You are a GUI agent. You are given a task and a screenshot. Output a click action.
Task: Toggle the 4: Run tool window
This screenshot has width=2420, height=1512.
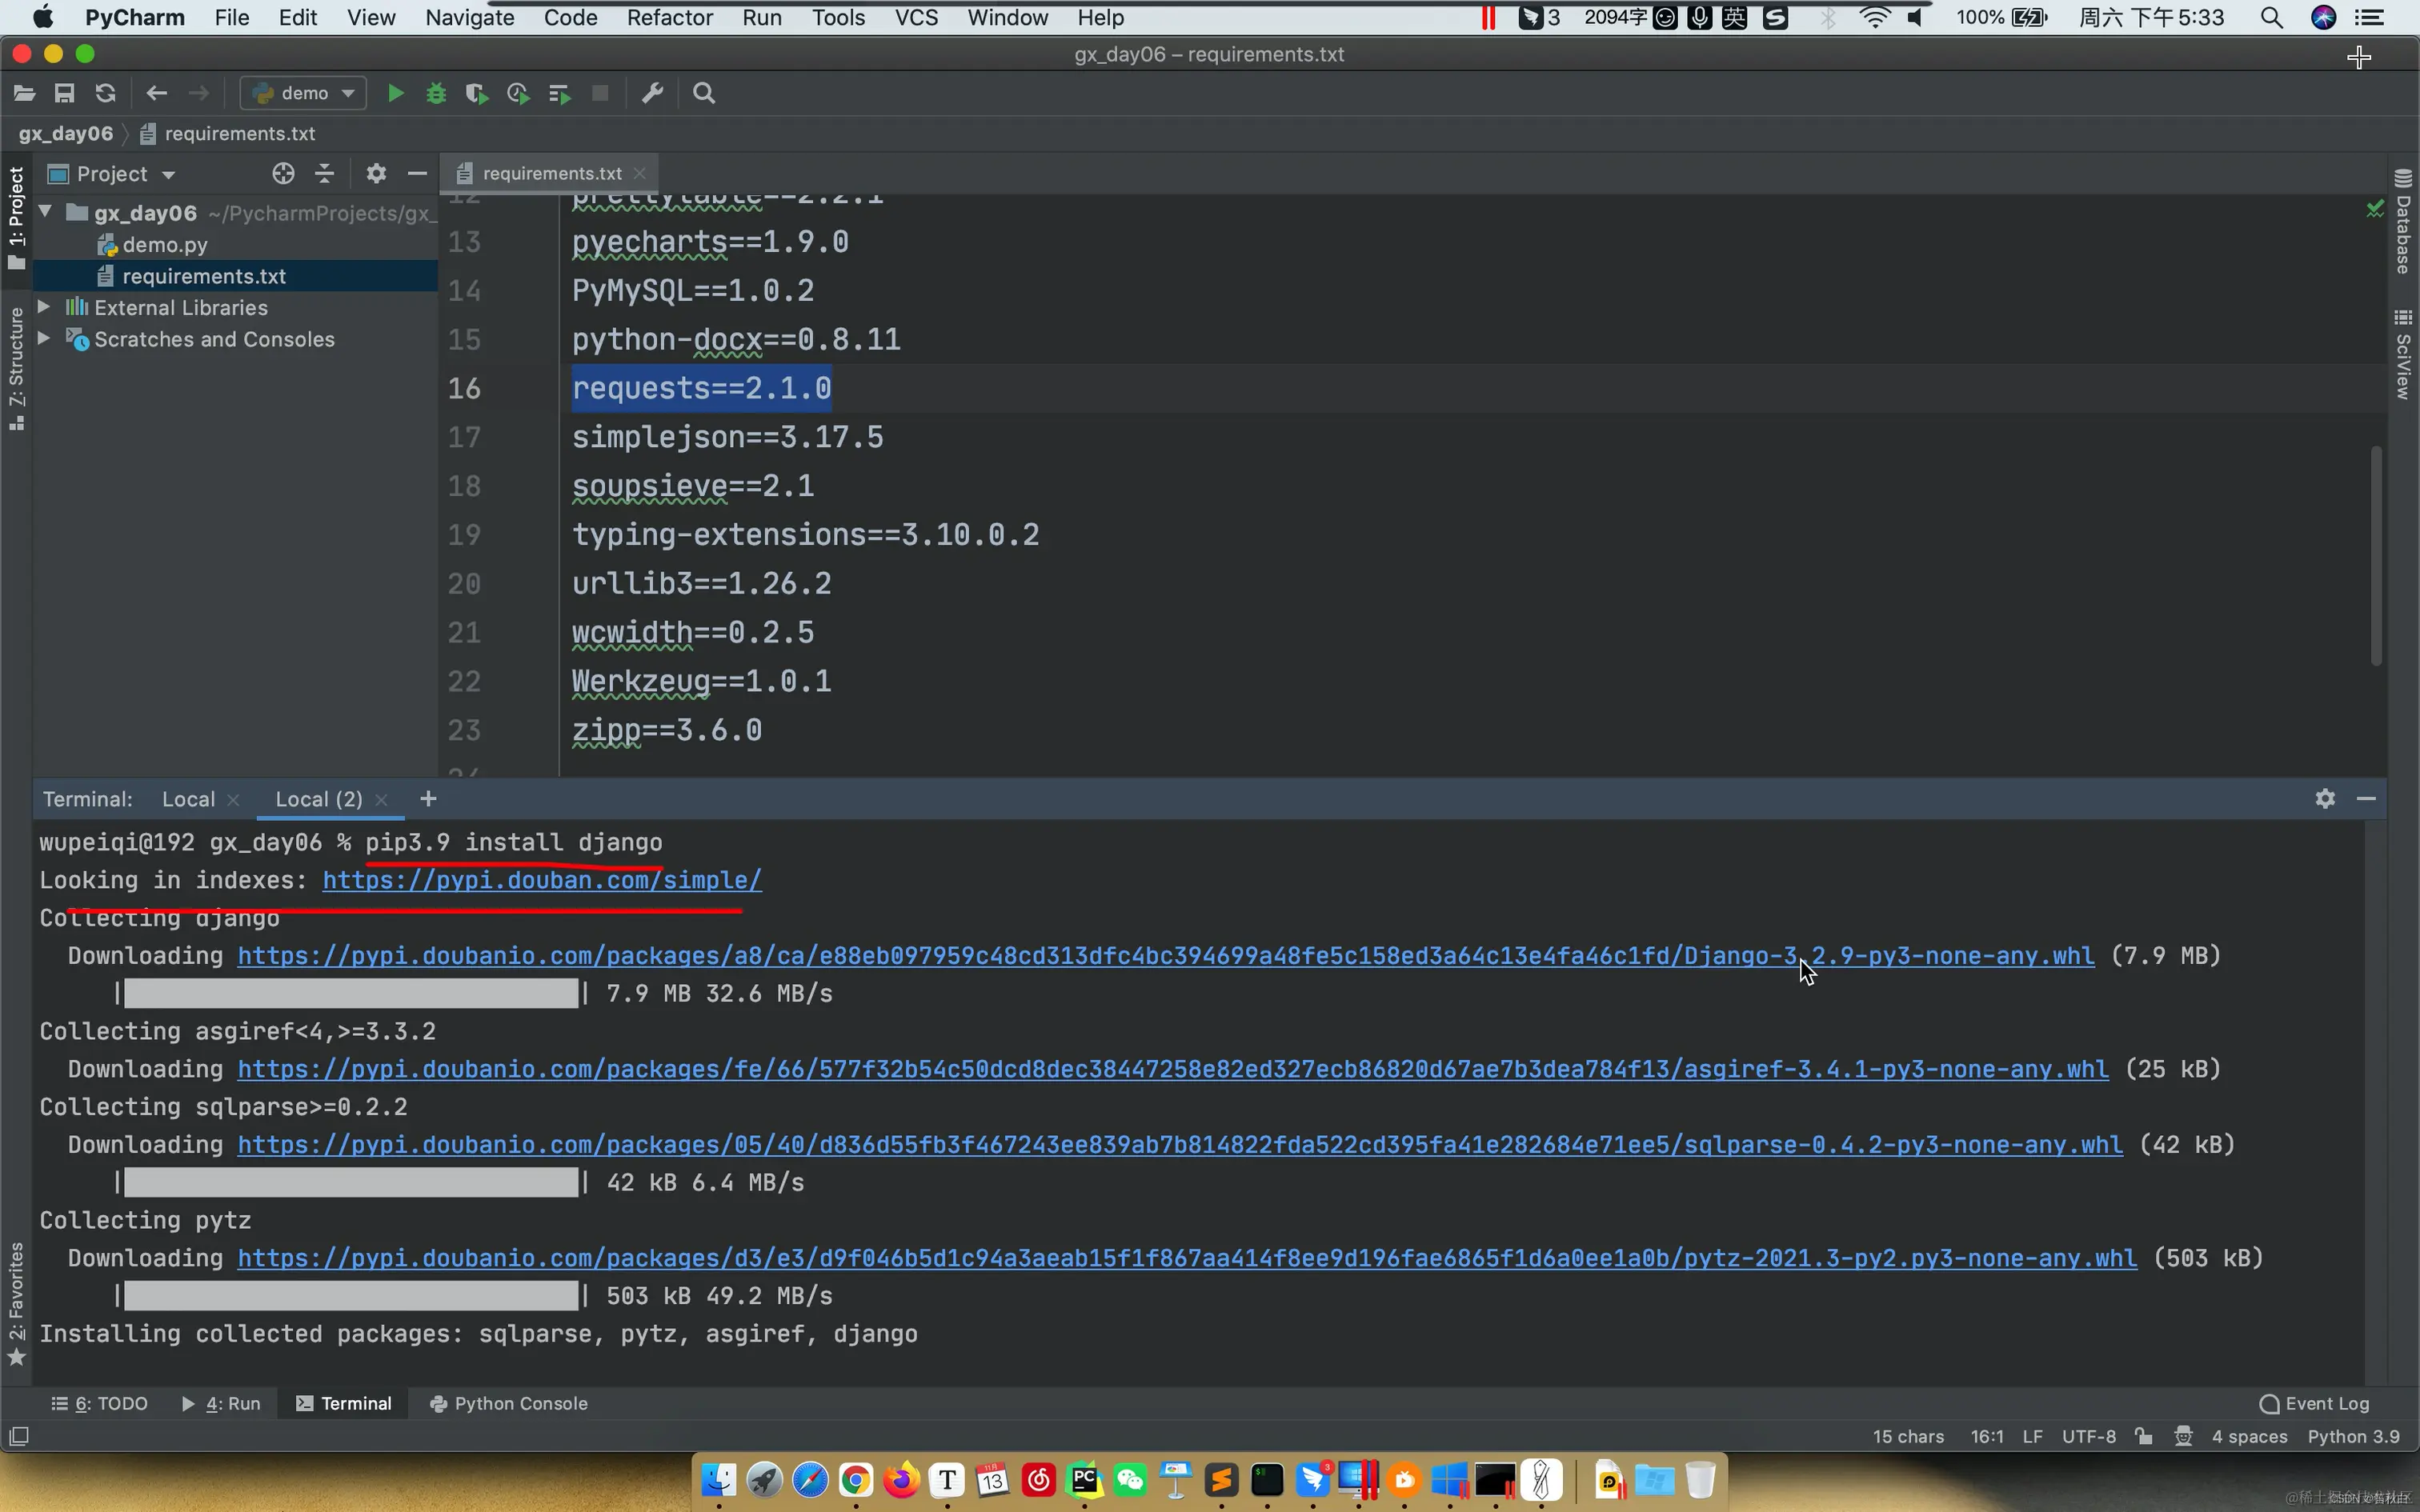click(x=221, y=1403)
